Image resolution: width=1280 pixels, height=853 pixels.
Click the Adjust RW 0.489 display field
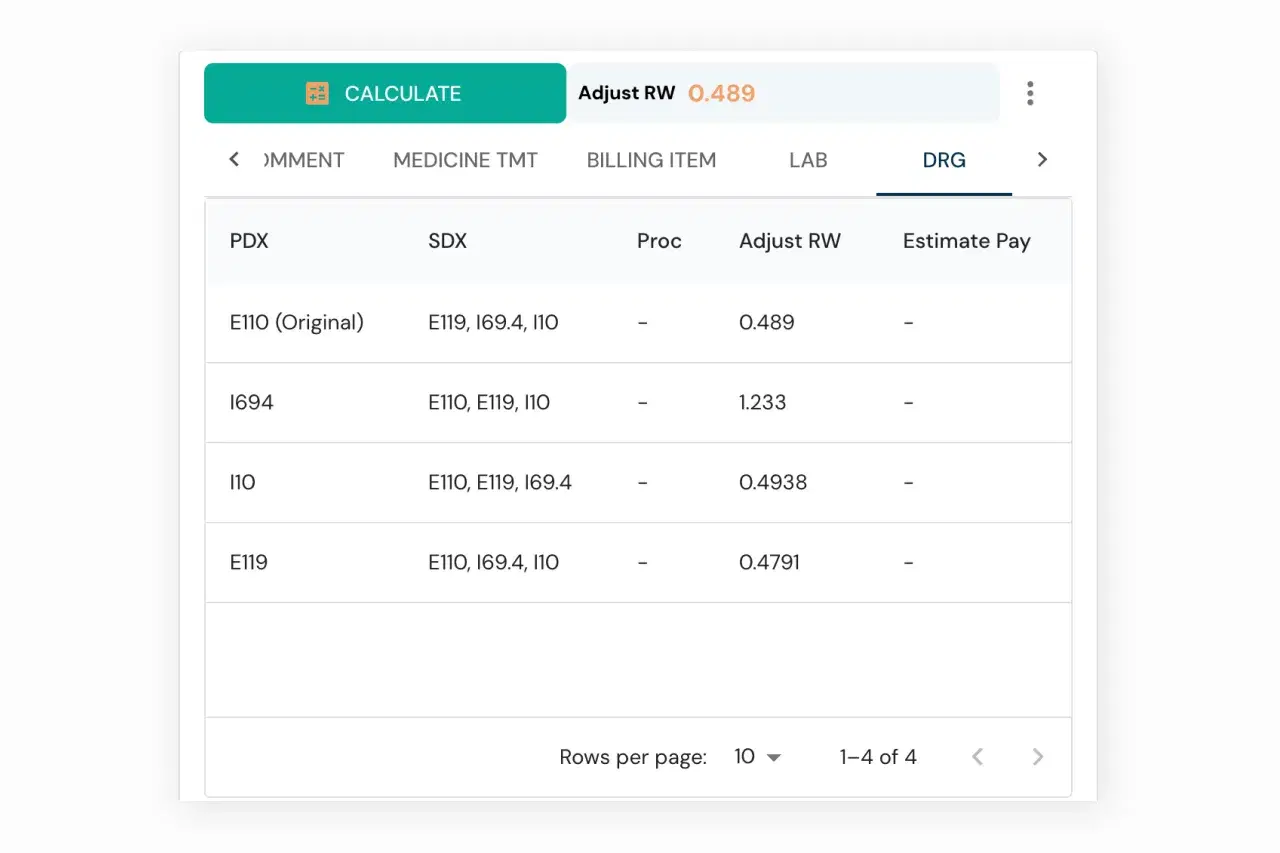782,94
